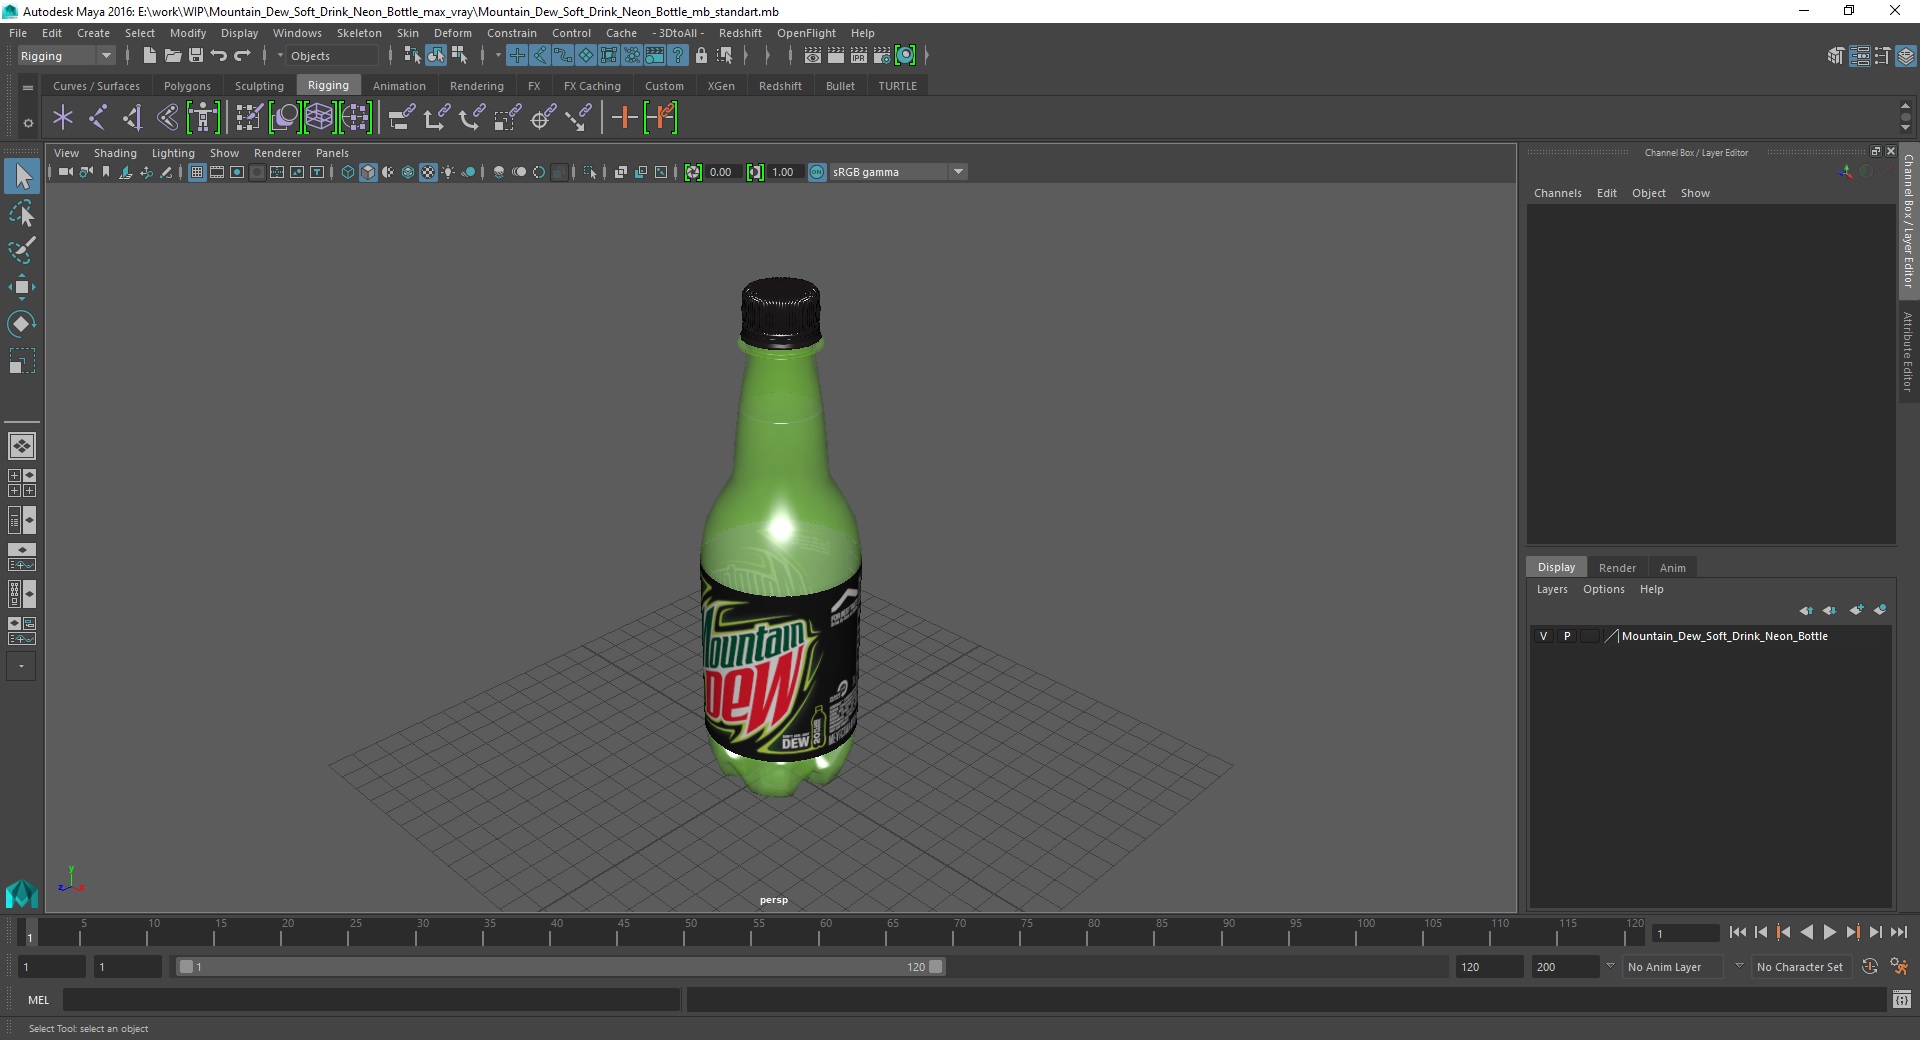Open the No Anim Layer dropdown
The width and height of the screenshot is (1920, 1040).
(1673, 967)
